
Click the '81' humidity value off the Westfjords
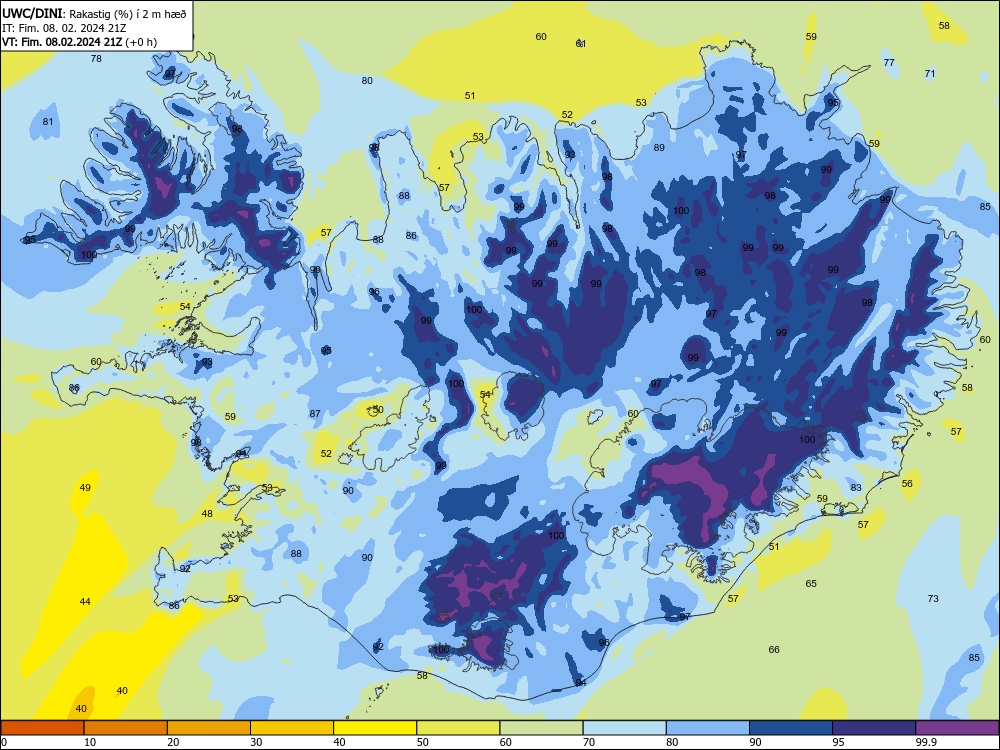(48, 122)
